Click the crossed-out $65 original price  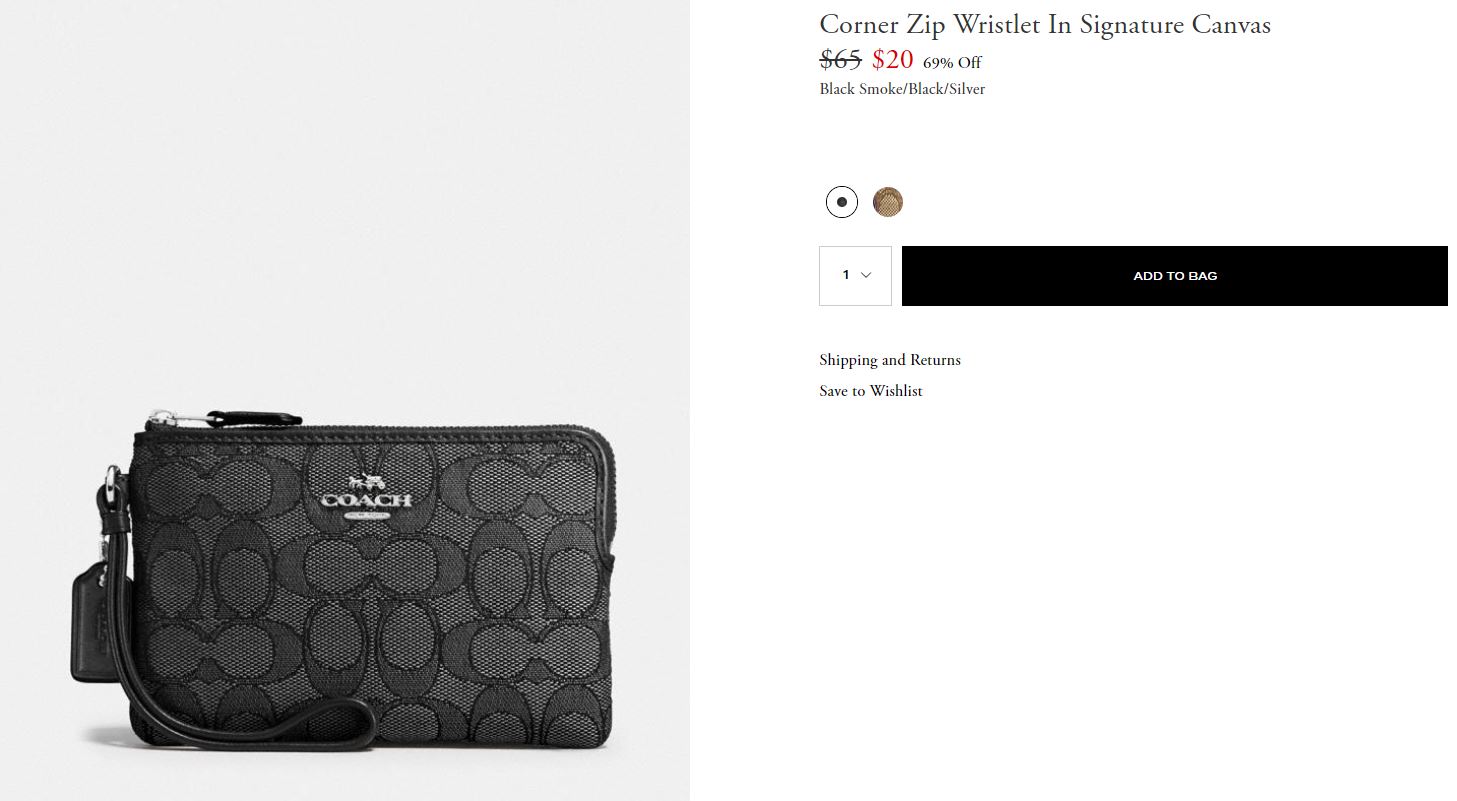(x=839, y=60)
